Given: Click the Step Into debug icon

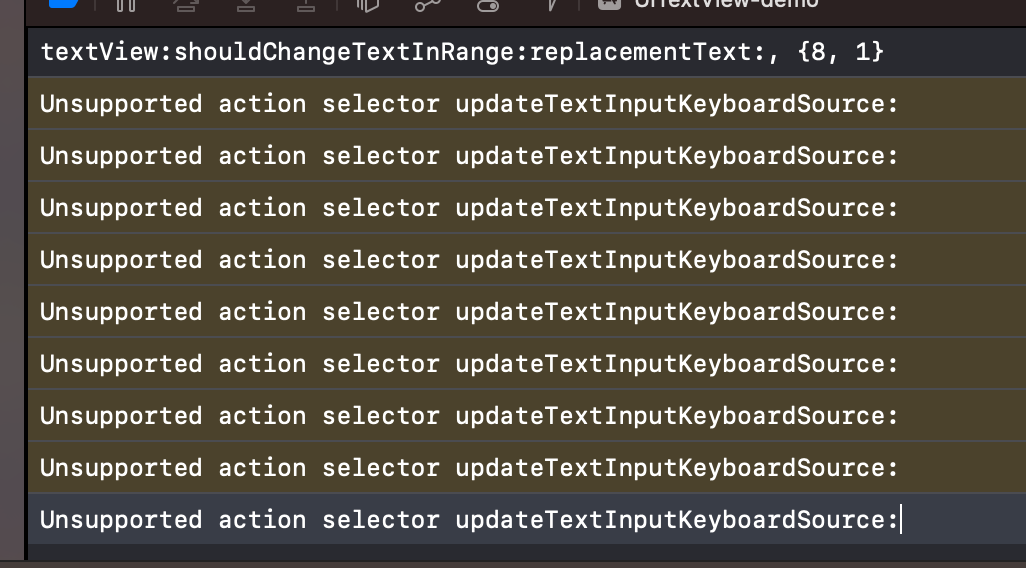Looking at the screenshot, I should click(x=246, y=4).
